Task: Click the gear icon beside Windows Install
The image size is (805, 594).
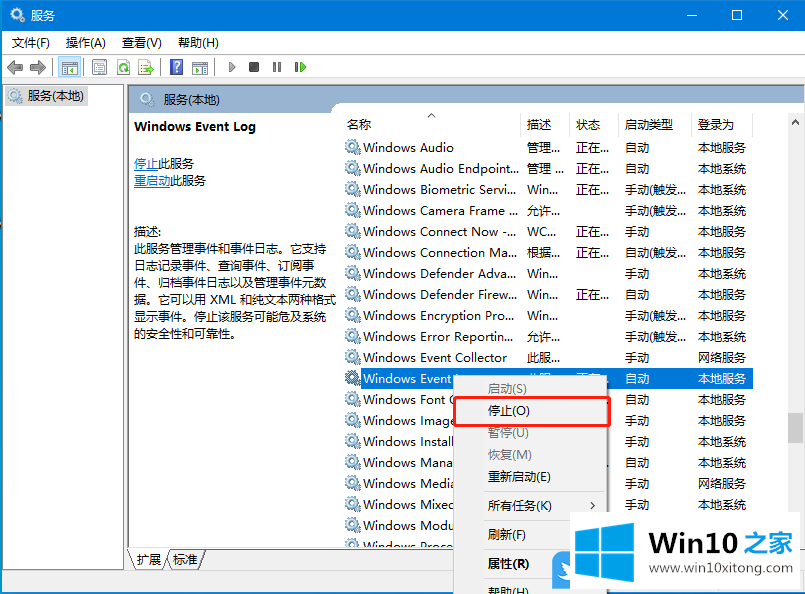Action: pos(352,442)
